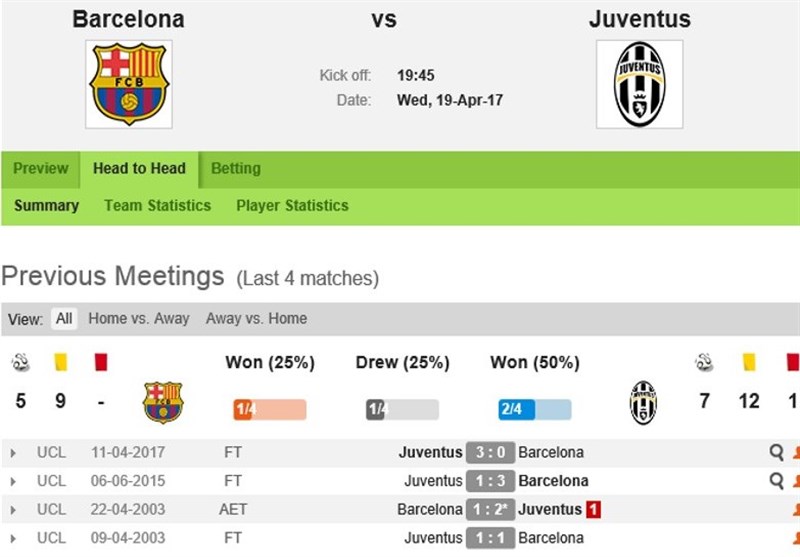Click the Juventus crest at the top
The width and height of the screenshot is (800, 557).
pyautogui.click(x=639, y=84)
